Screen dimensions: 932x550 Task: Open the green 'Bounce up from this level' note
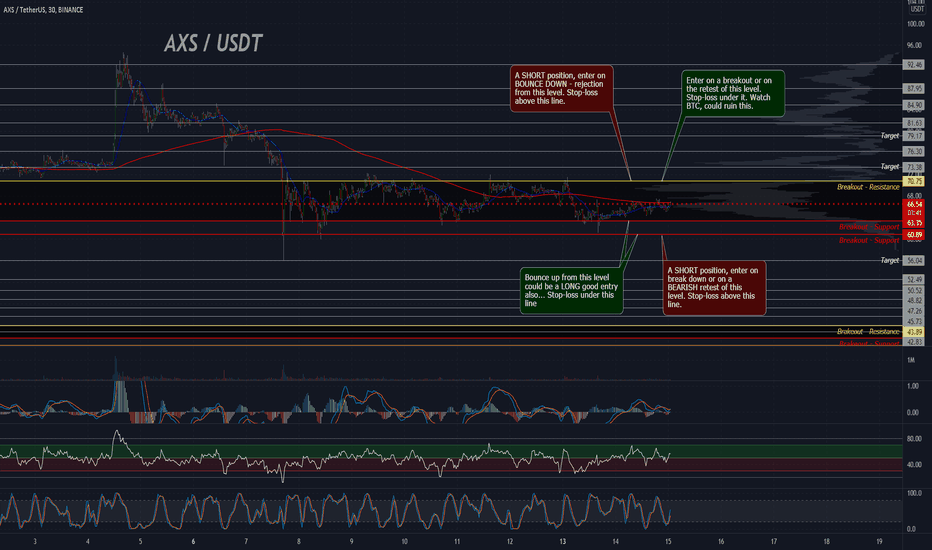[571, 291]
